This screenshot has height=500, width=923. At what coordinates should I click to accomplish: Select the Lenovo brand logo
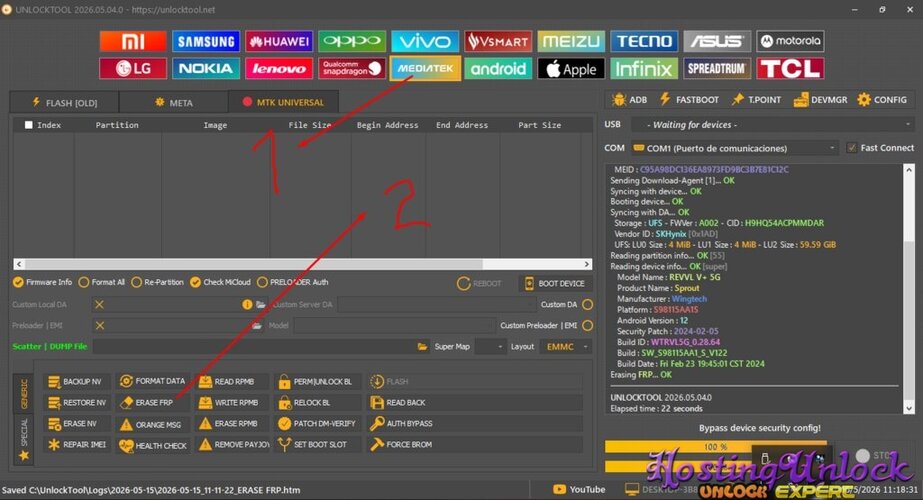(x=279, y=68)
